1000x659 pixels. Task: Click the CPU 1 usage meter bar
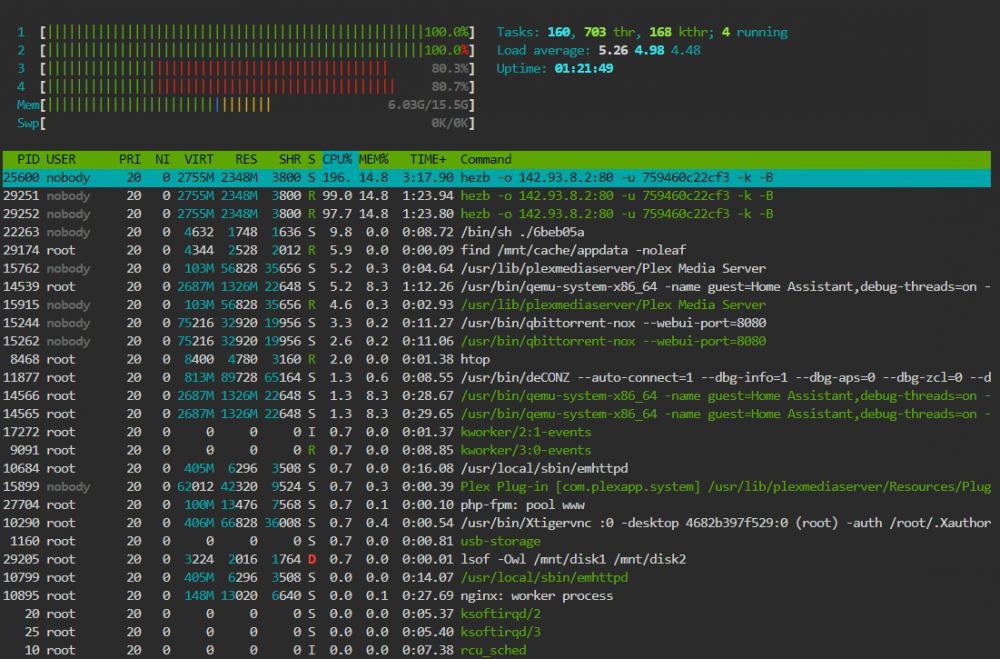pyautogui.click(x=258, y=32)
